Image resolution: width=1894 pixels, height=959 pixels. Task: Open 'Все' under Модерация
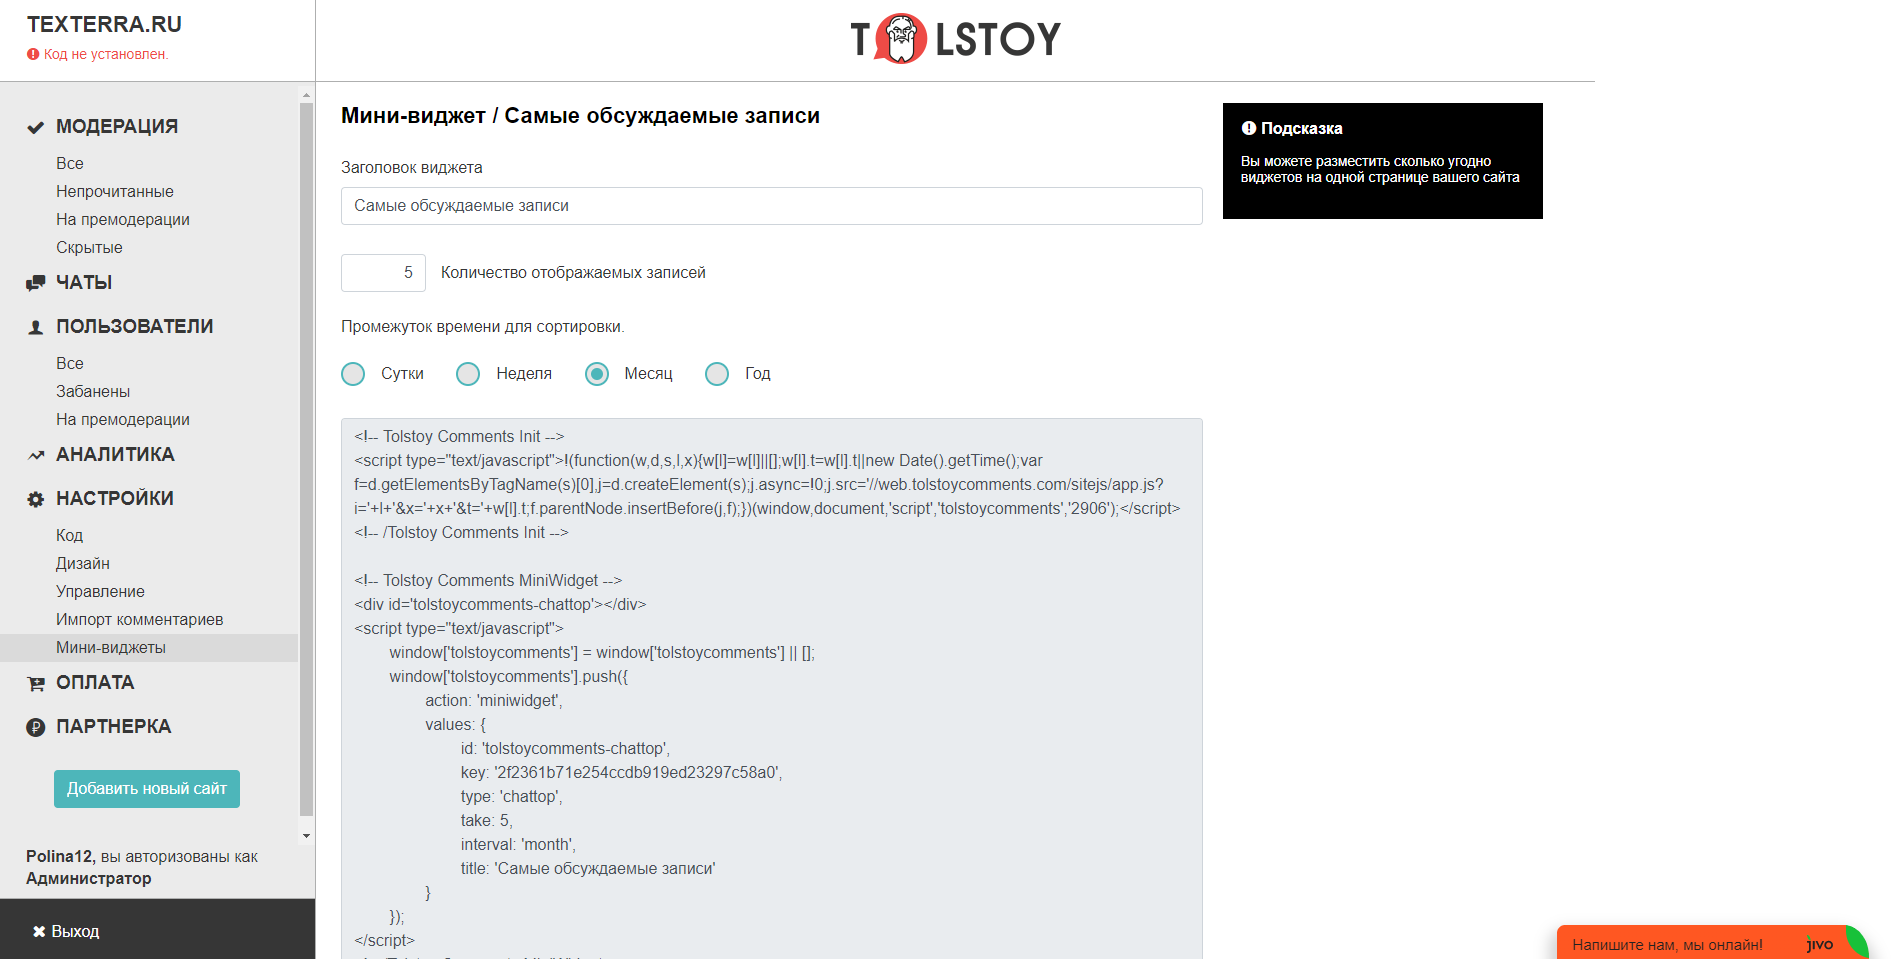click(70, 163)
